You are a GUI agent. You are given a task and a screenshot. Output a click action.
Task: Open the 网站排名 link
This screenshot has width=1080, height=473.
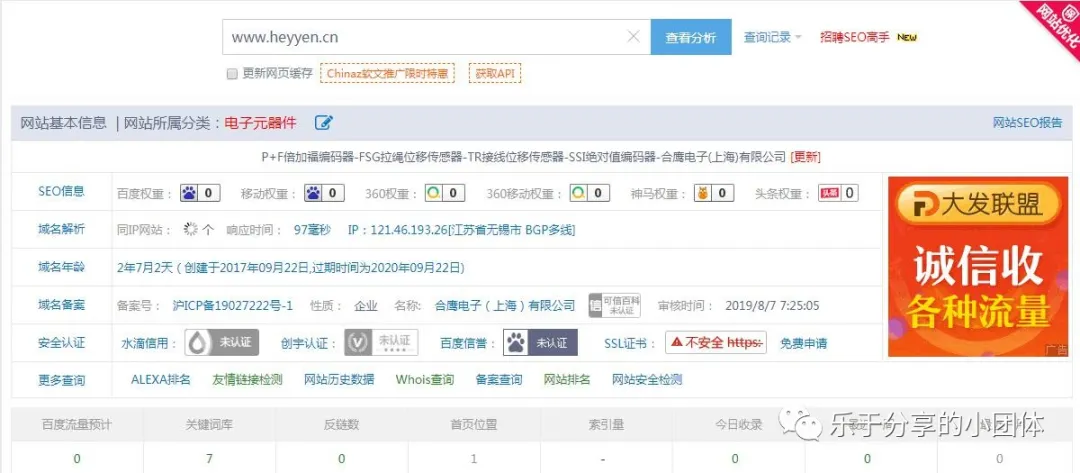pos(567,379)
